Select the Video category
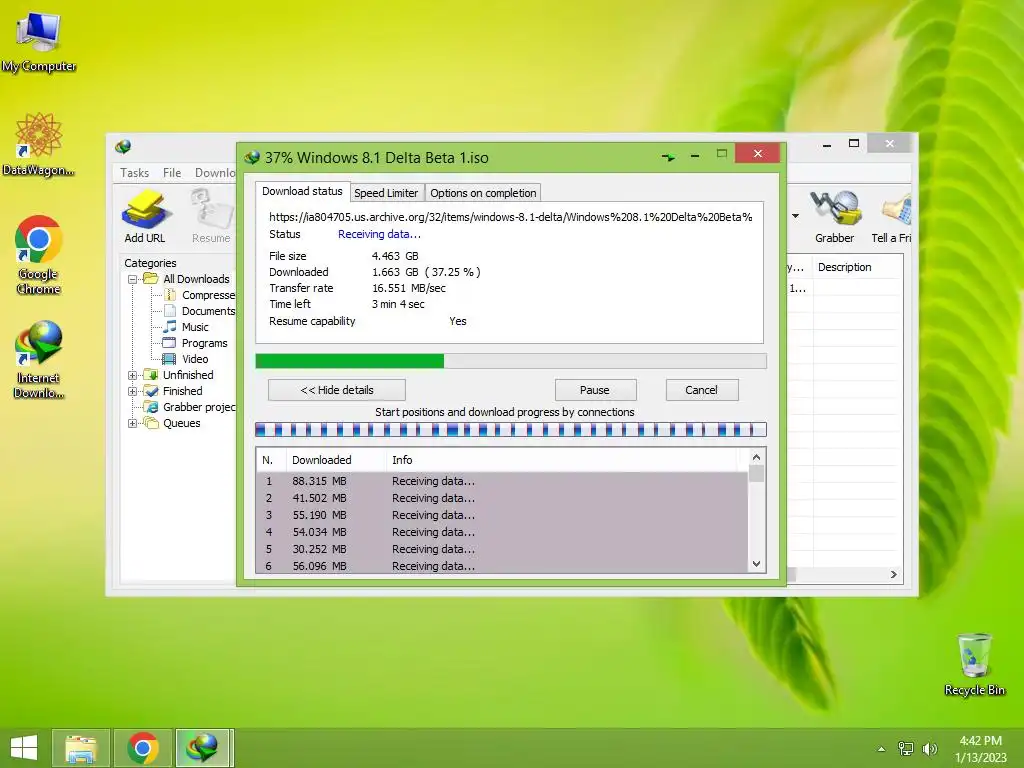This screenshot has height=768, width=1024. coord(186,359)
